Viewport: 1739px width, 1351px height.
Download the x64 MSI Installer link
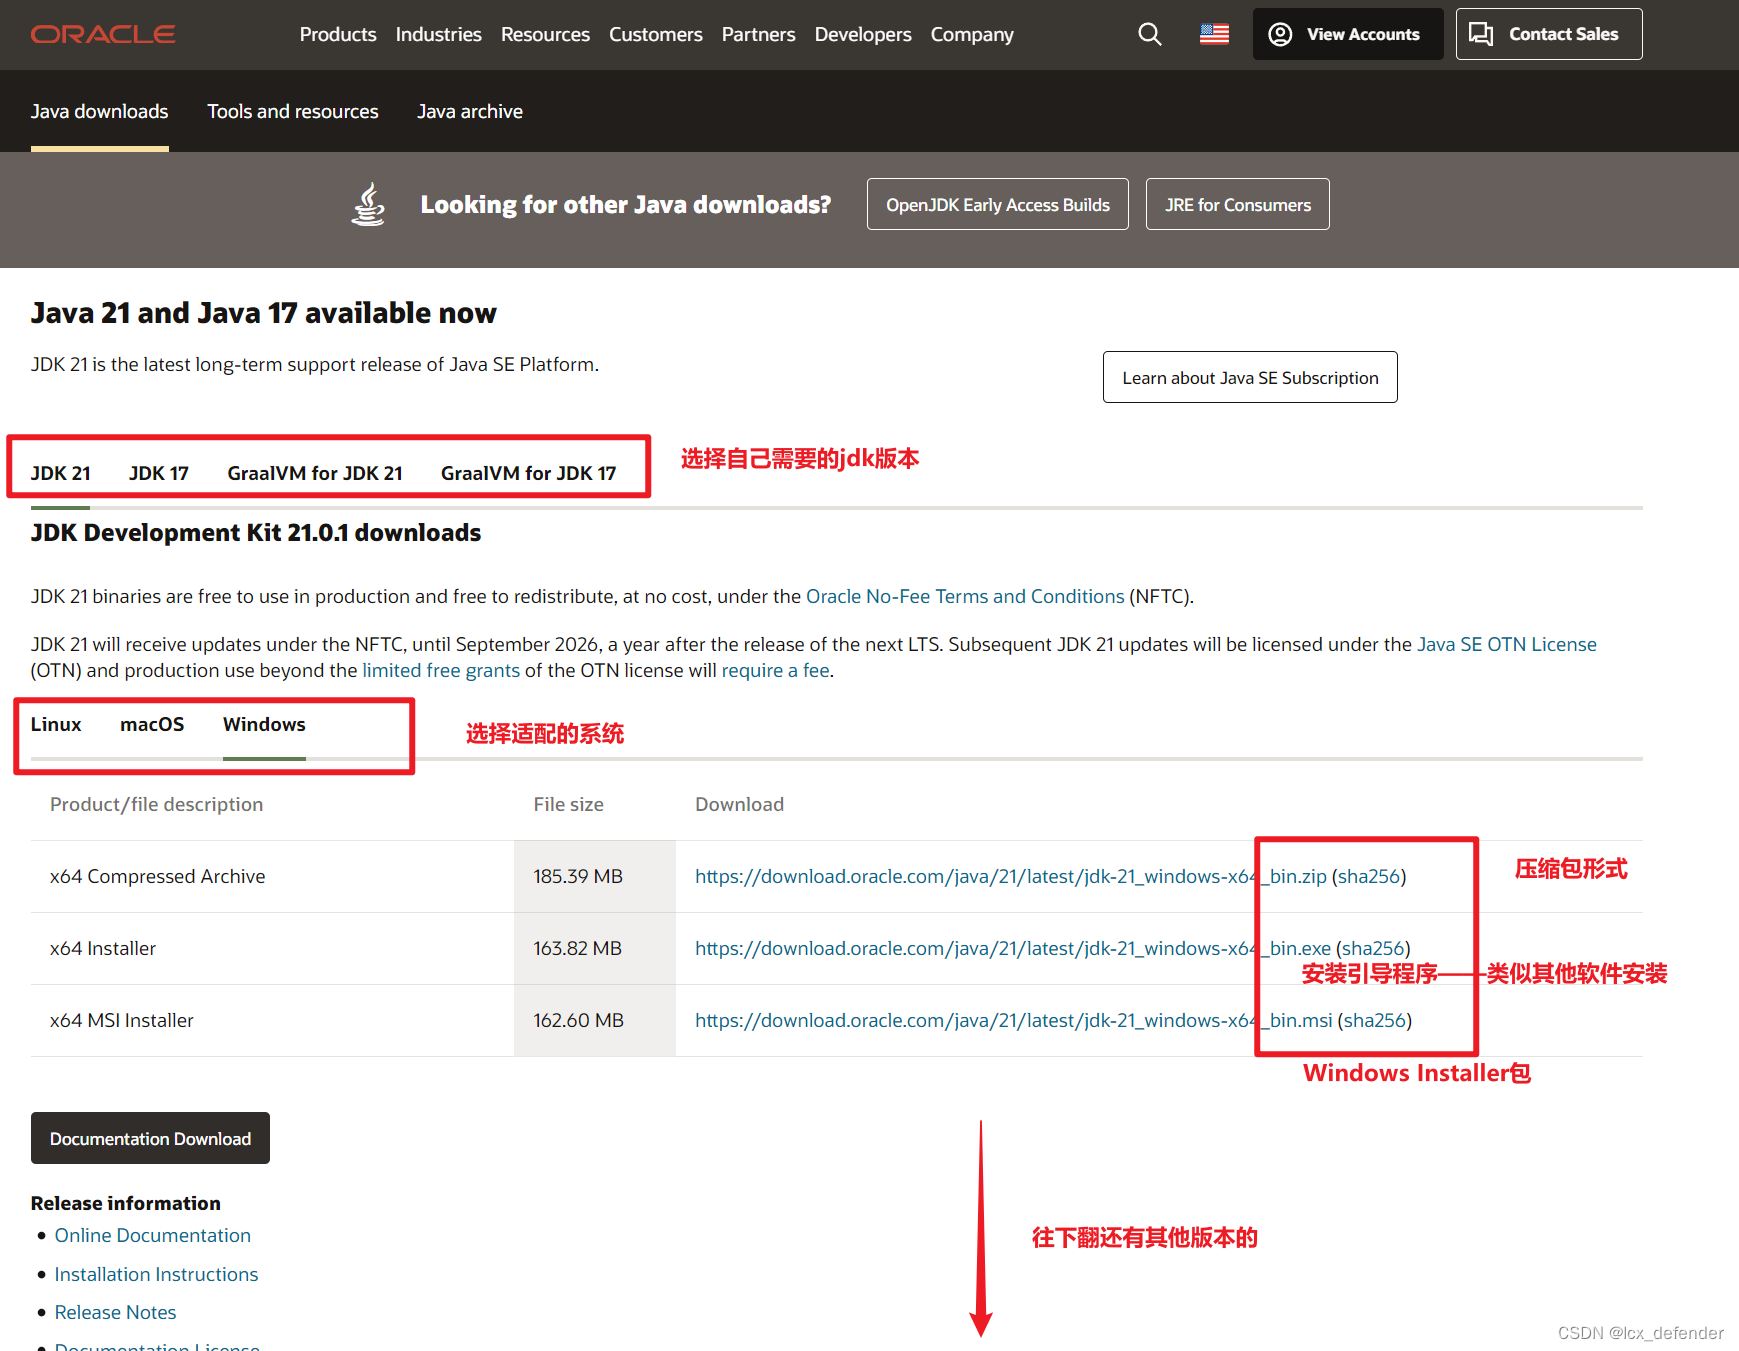coord(1014,1020)
